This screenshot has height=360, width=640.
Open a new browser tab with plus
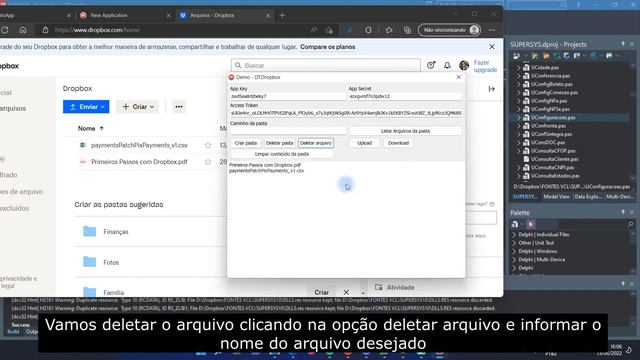(282, 15)
